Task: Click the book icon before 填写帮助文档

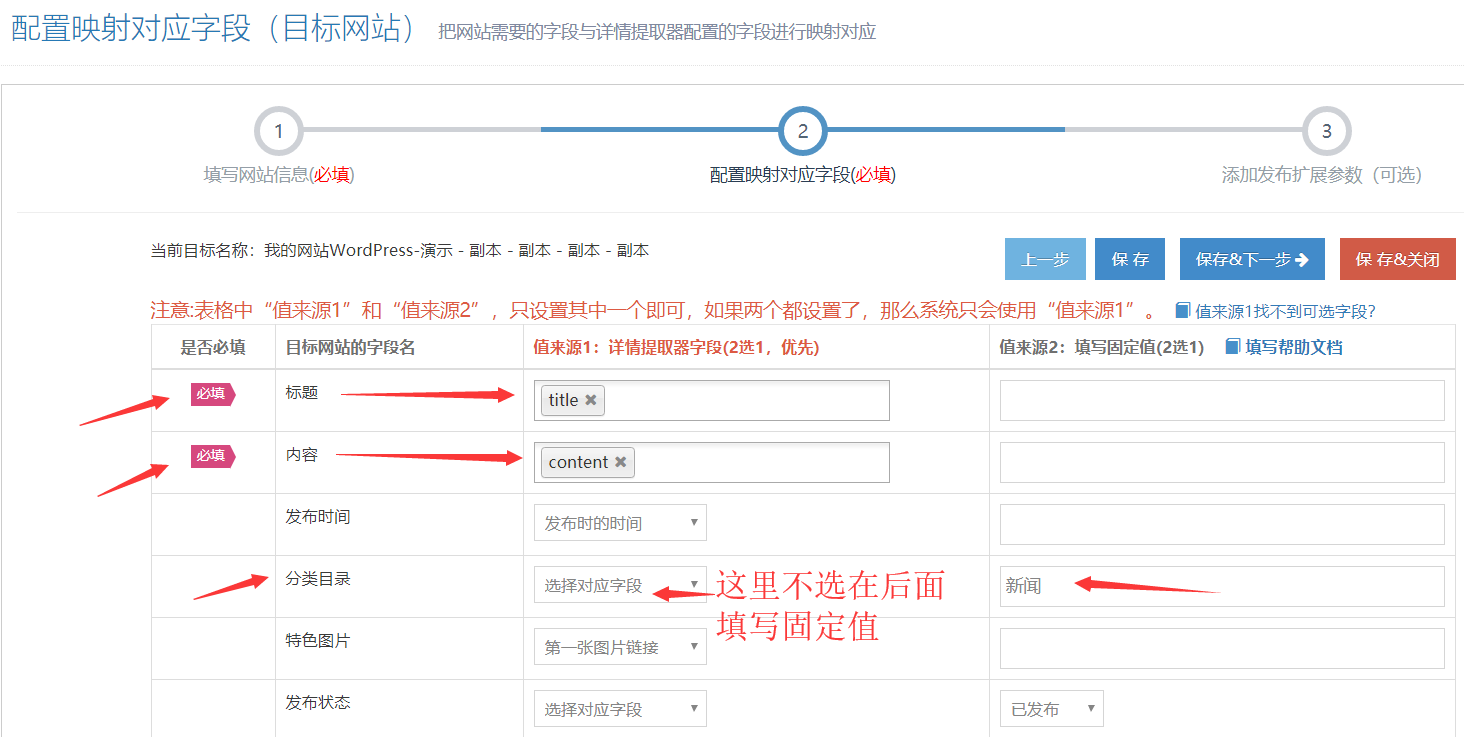Action: tap(1232, 347)
